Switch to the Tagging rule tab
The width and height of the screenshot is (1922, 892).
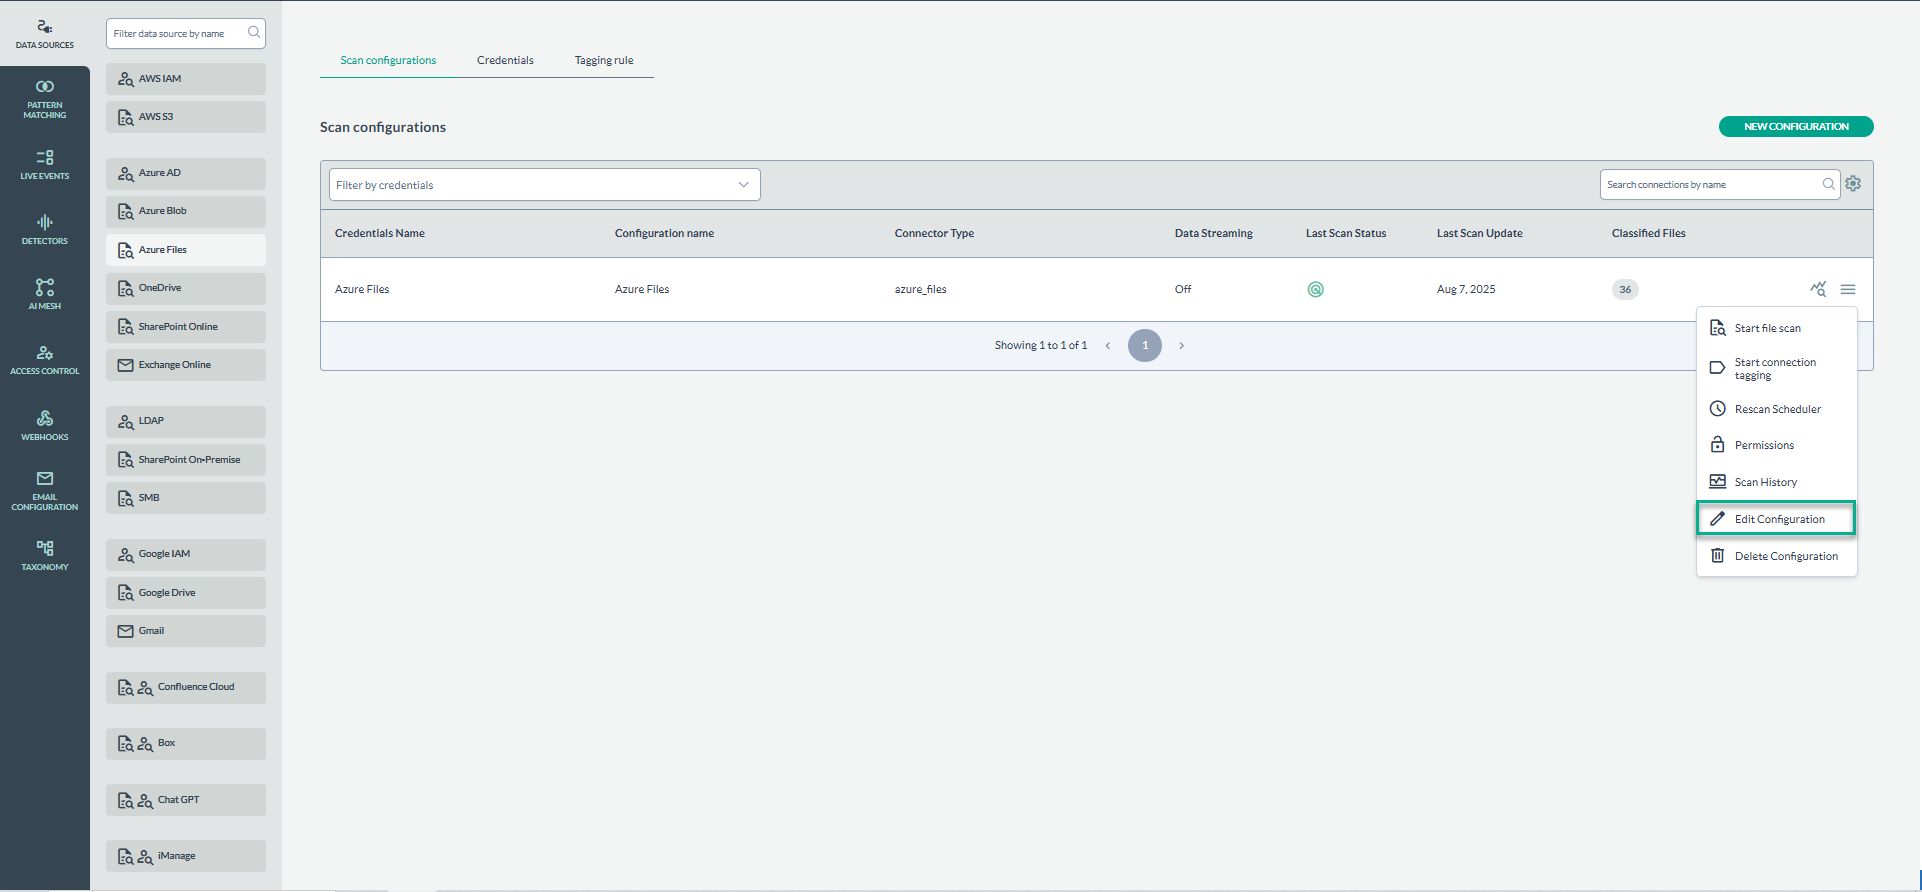click(x=604, y=60)
